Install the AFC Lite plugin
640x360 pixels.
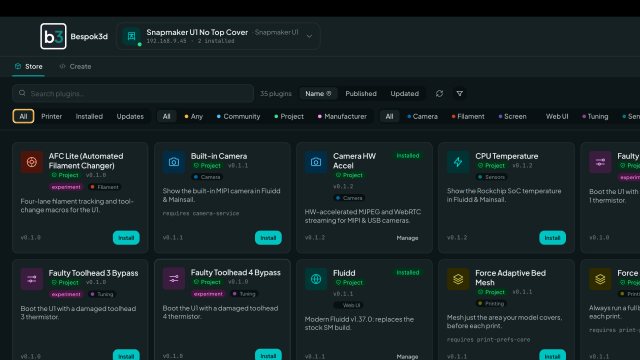[126, 238]
